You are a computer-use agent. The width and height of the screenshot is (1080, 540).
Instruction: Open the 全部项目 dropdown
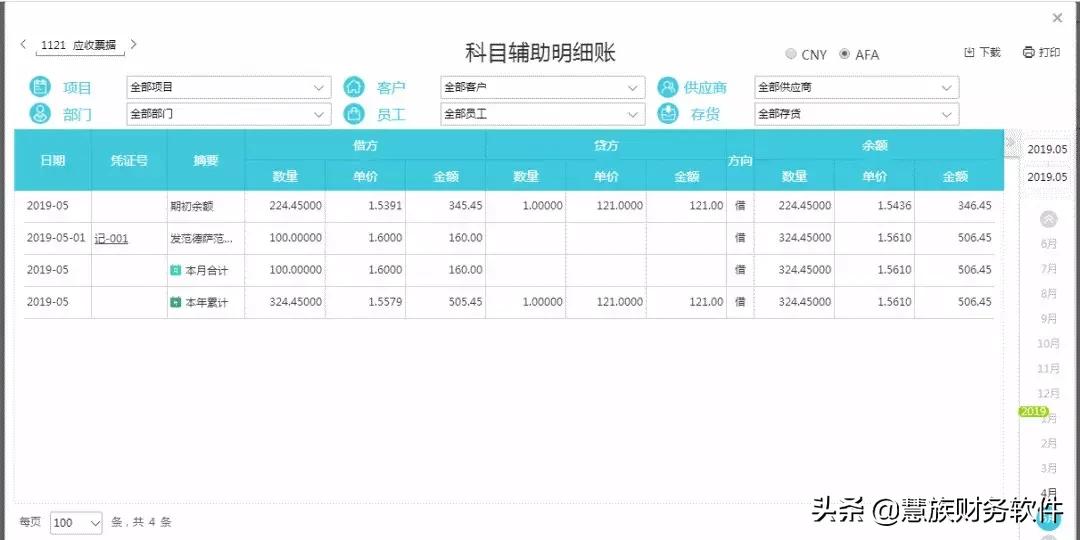click(229, 87)
